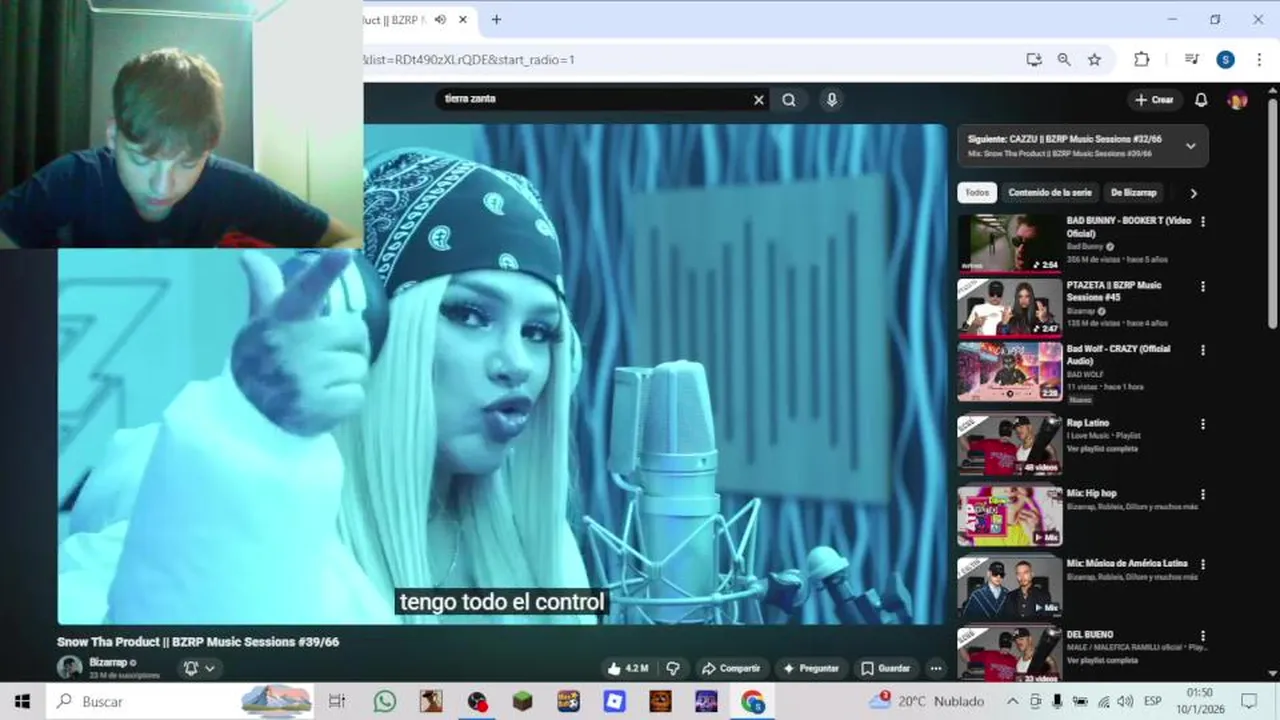Open options menu for Rap Latino playlist
1280x720 pixels.
pyautogui.click(x=1202, y=424)
